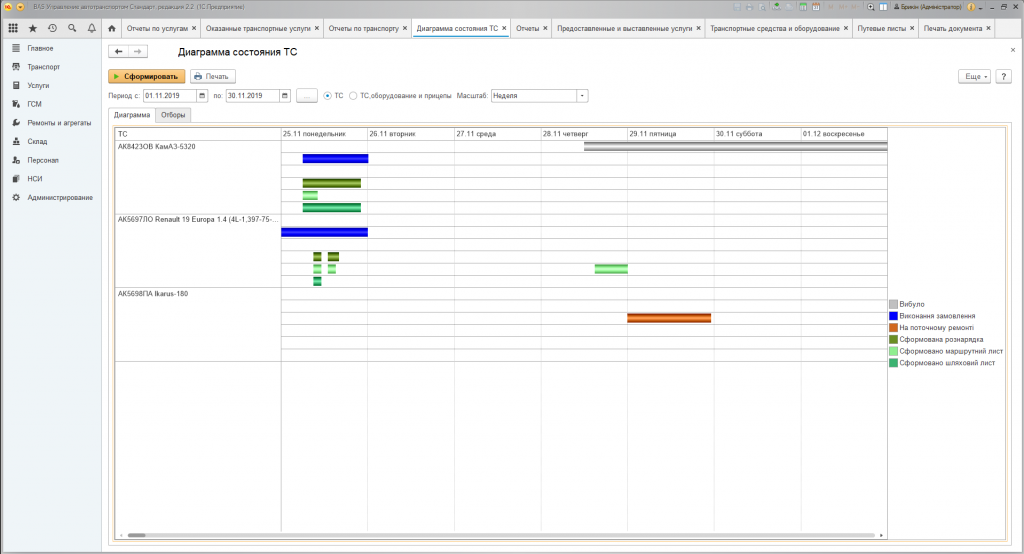
Task: Switch to Транспортные средства и оборудование tab
Action: 775,28
